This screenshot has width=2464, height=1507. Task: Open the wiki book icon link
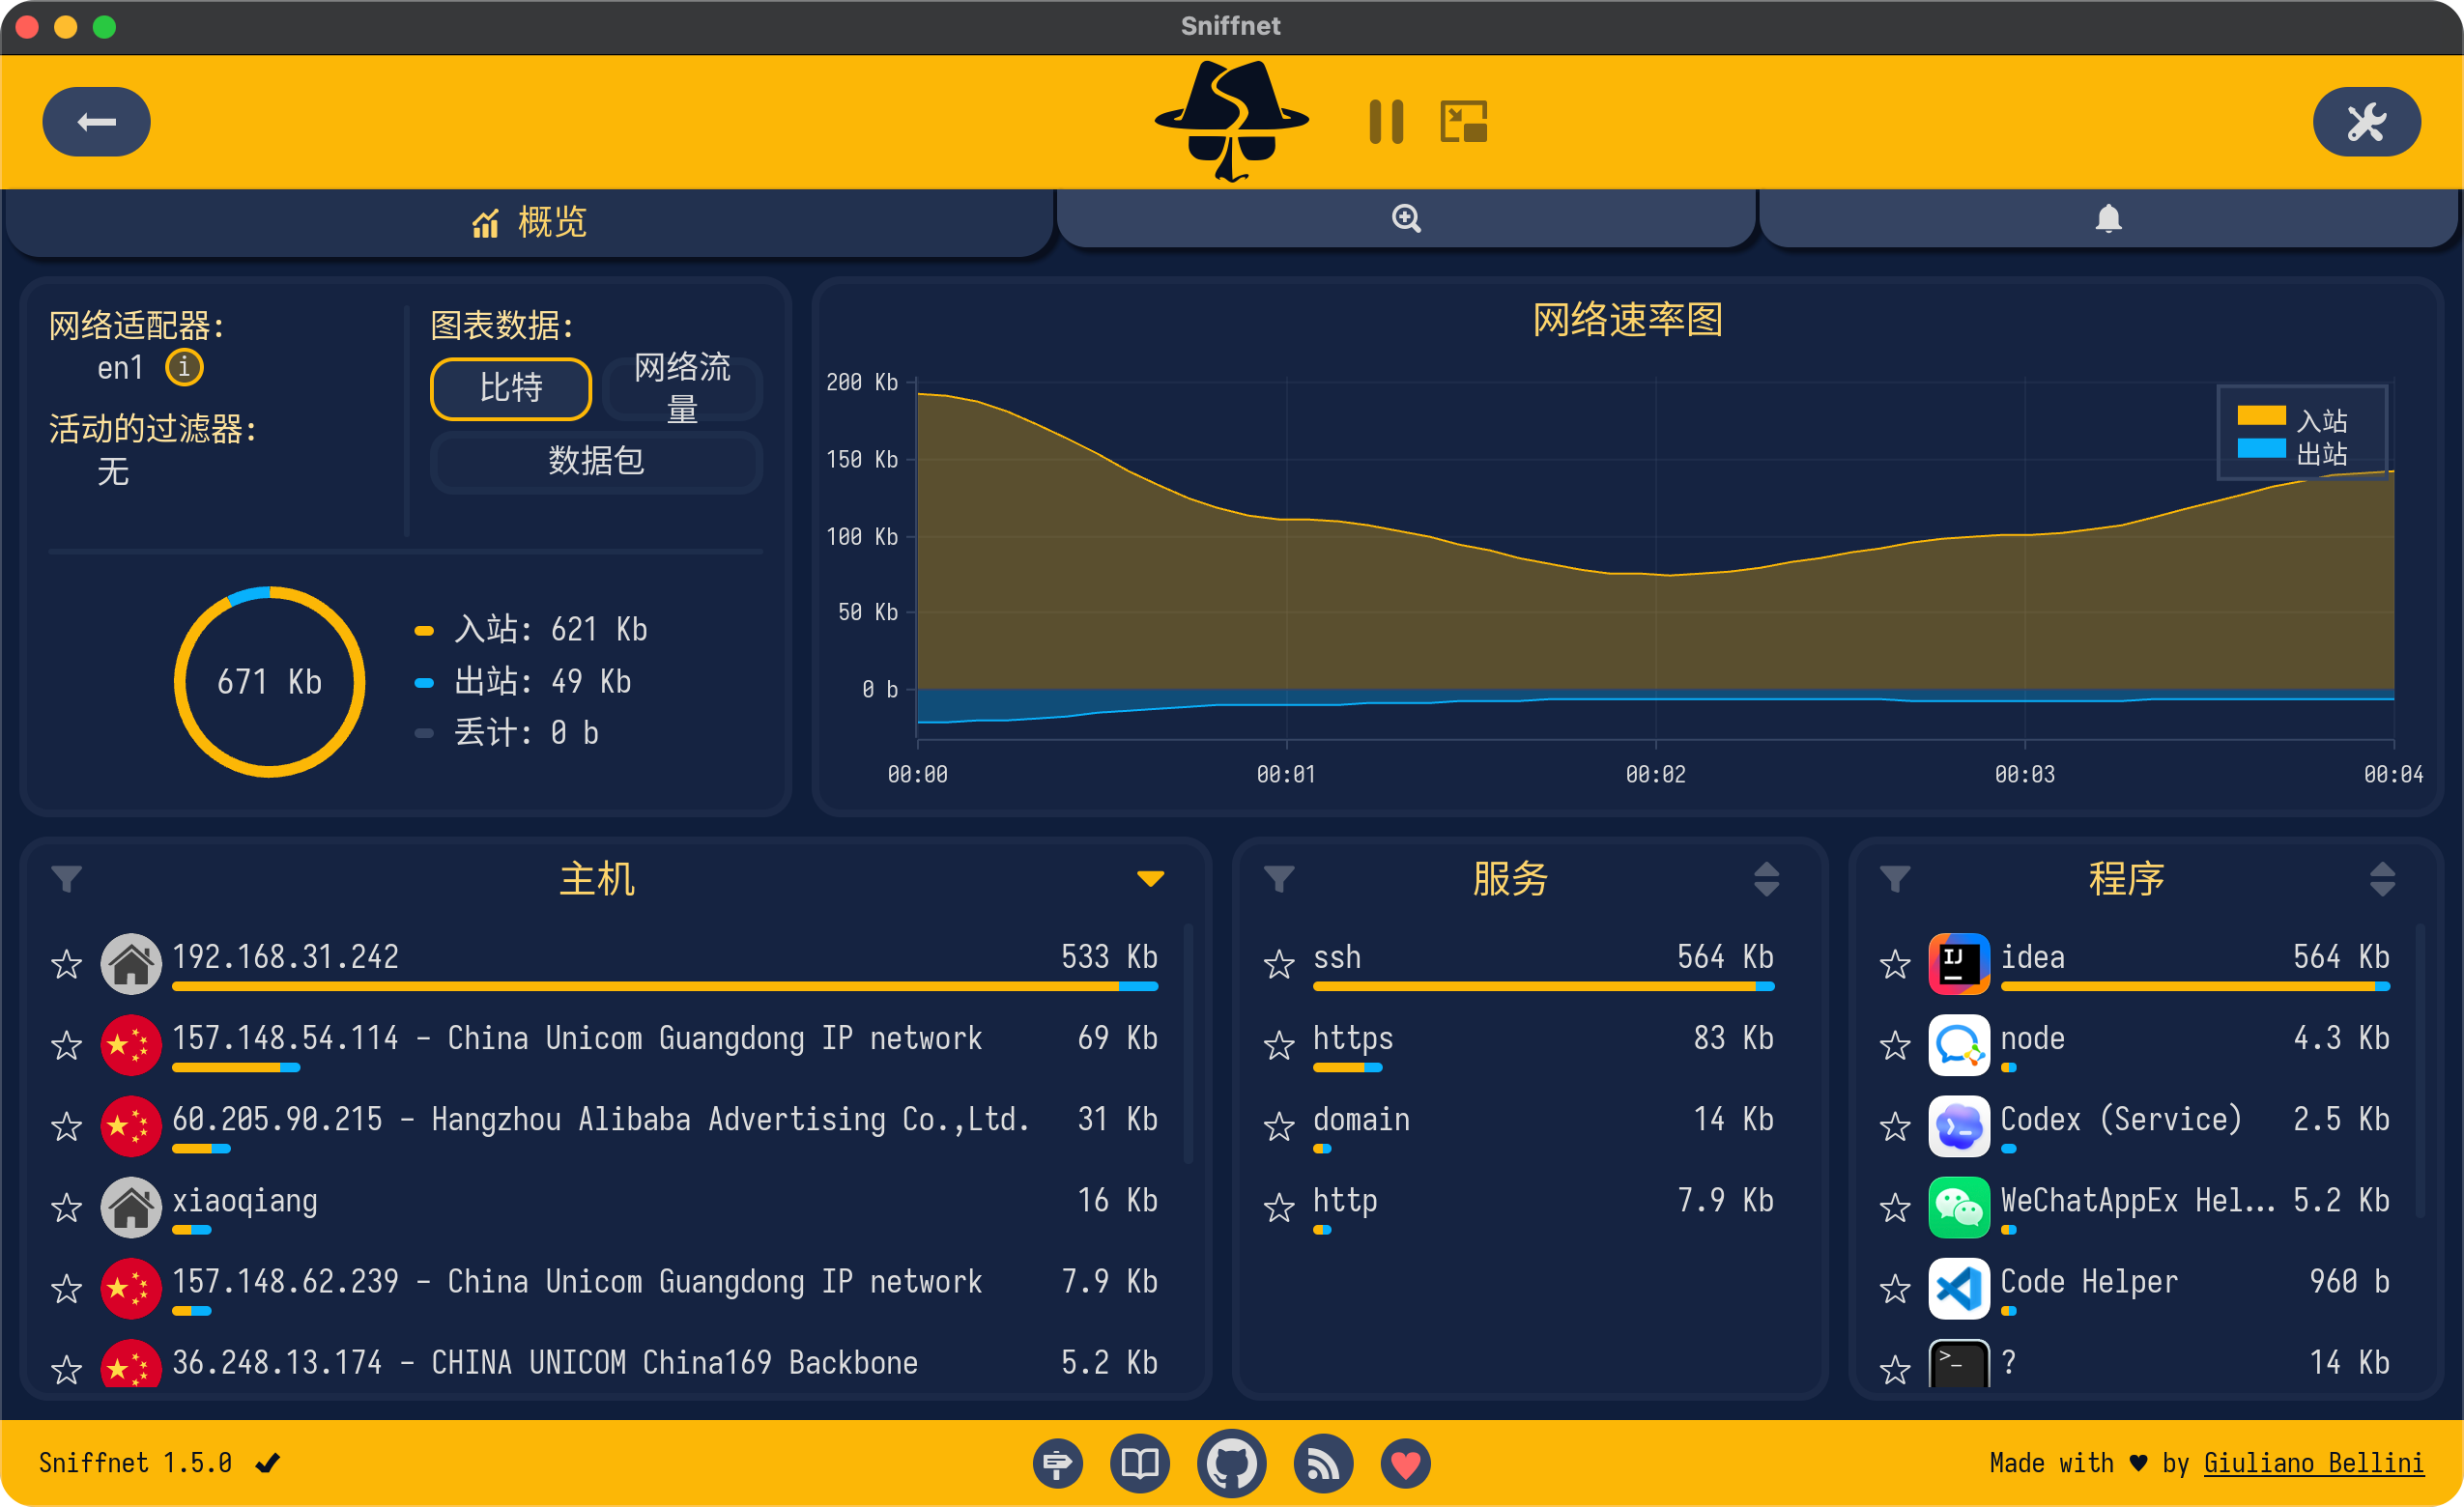(1139, 1463)
